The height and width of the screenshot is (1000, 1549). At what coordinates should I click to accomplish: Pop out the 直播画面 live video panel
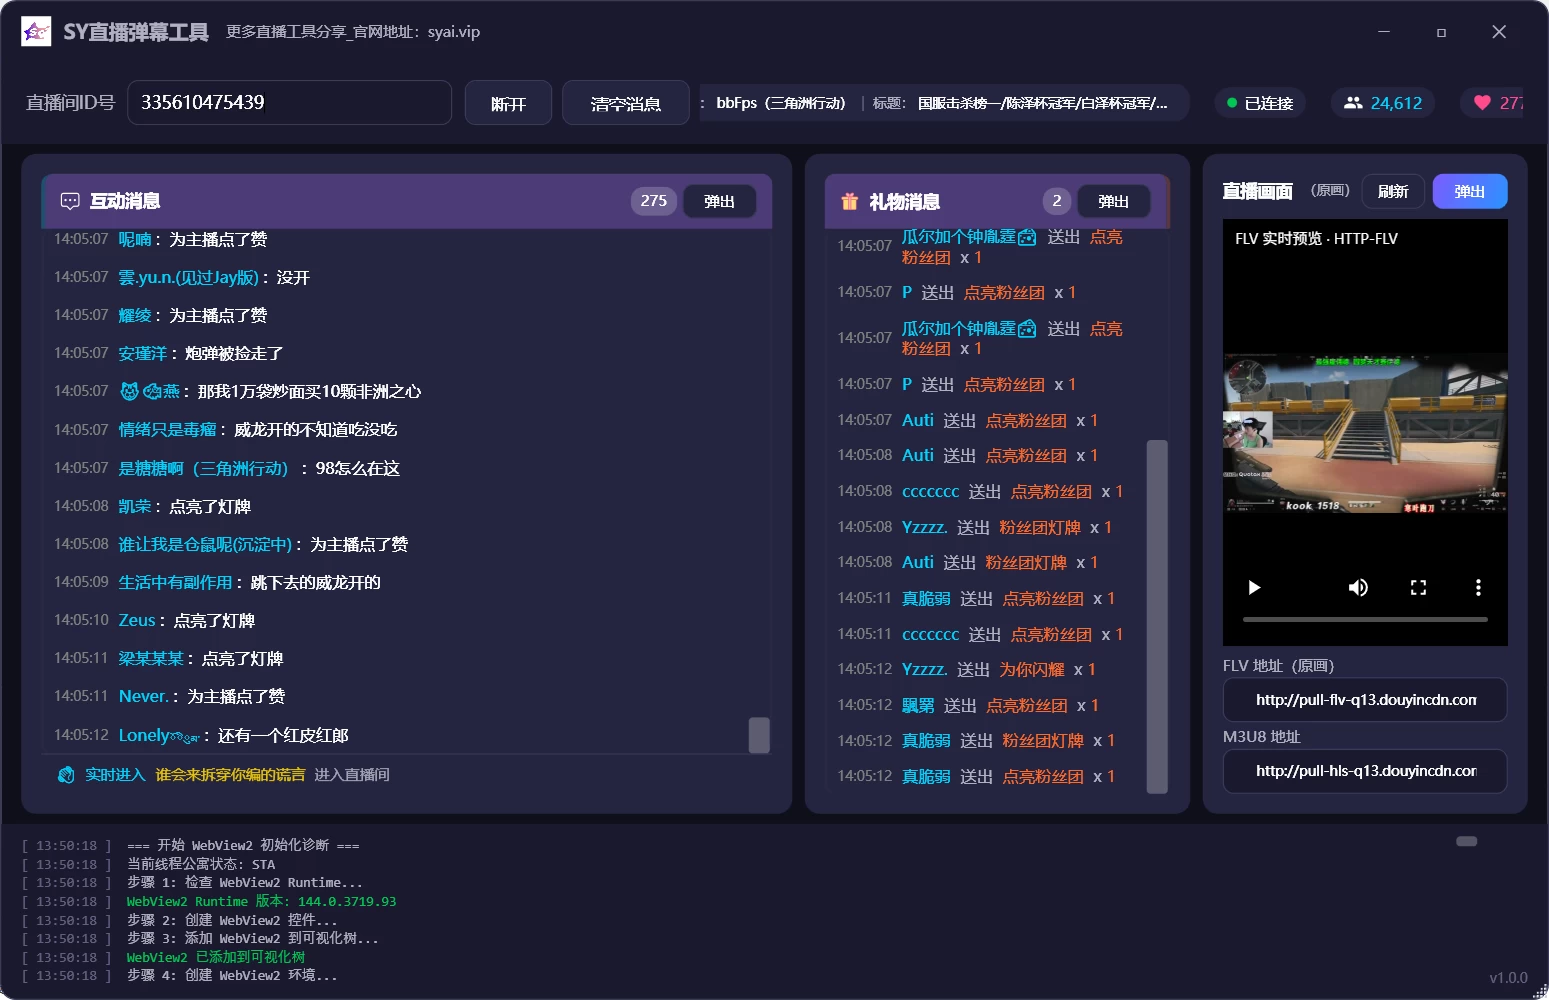pos(1469,191)
